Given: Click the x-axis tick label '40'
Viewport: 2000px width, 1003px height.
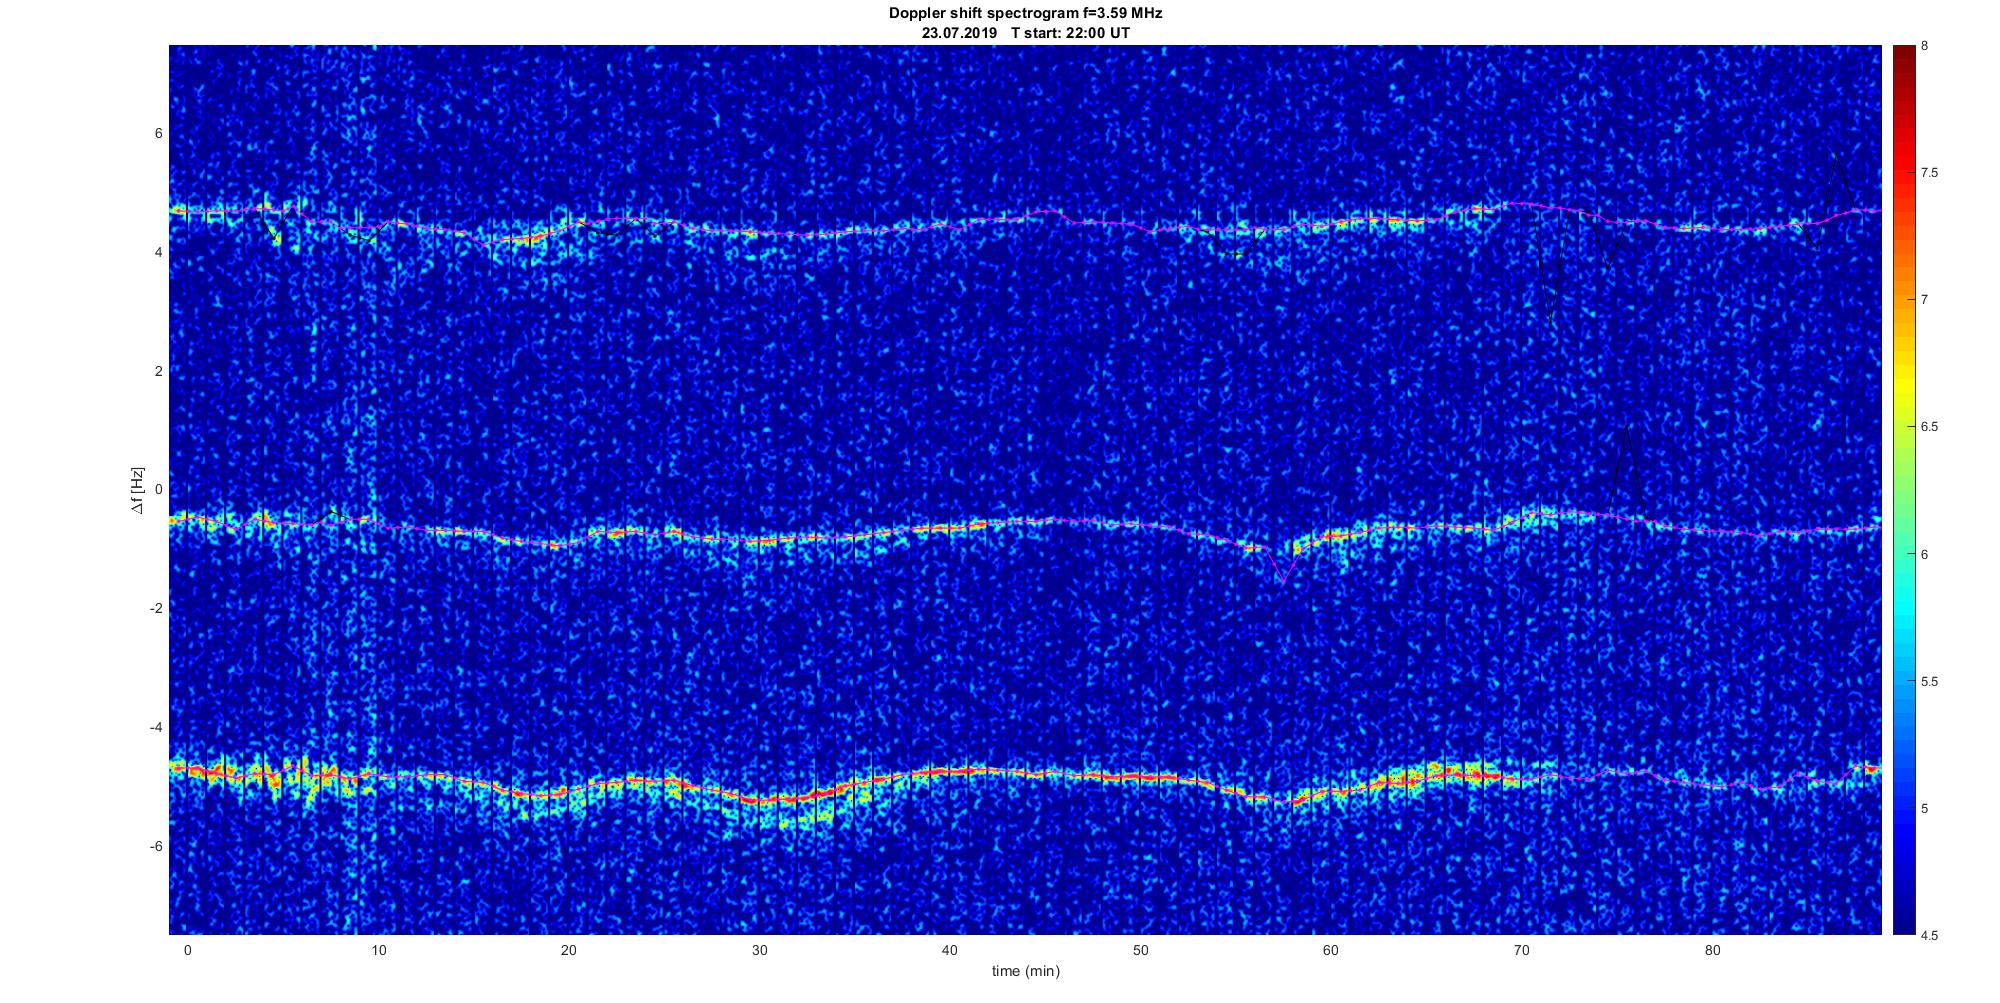Looking at the screenshot, I should click(950, 950).
